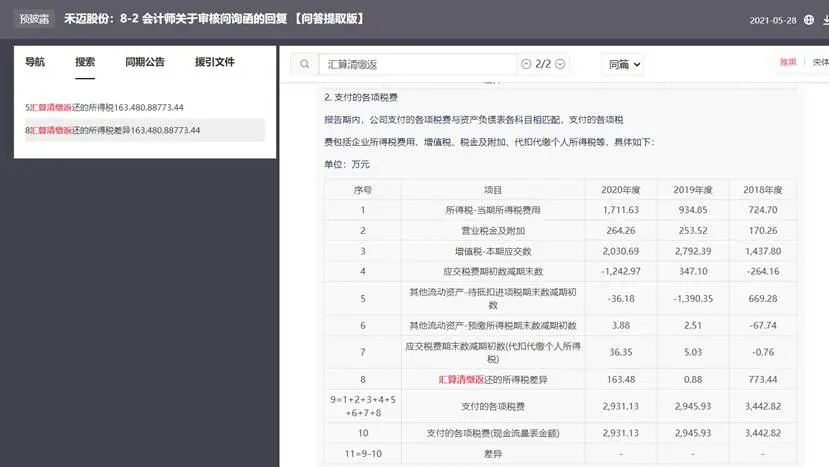Click the value 163.48
The height and width of the screenshot is (467, 829).
point(621,379)
